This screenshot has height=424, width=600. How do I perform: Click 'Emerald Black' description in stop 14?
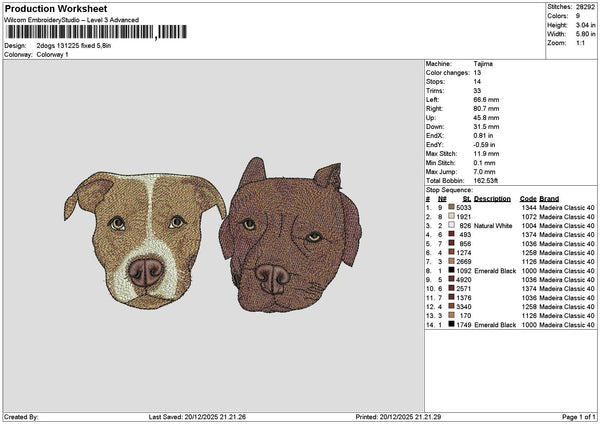(x=495, y=325)
